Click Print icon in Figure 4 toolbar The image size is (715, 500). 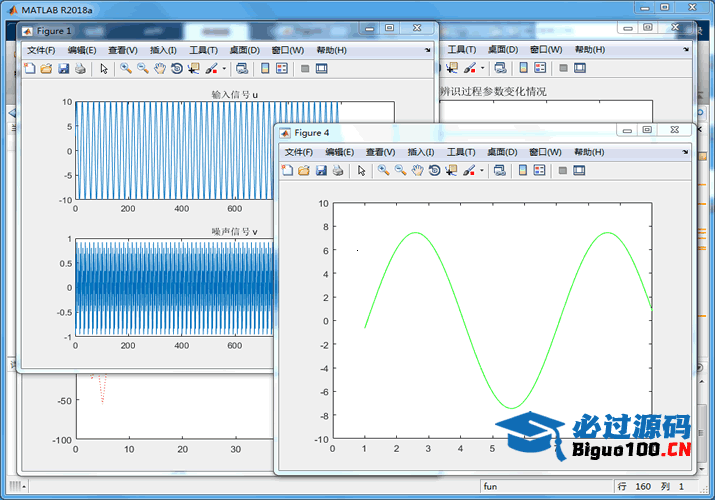click(x=338, y=170)
